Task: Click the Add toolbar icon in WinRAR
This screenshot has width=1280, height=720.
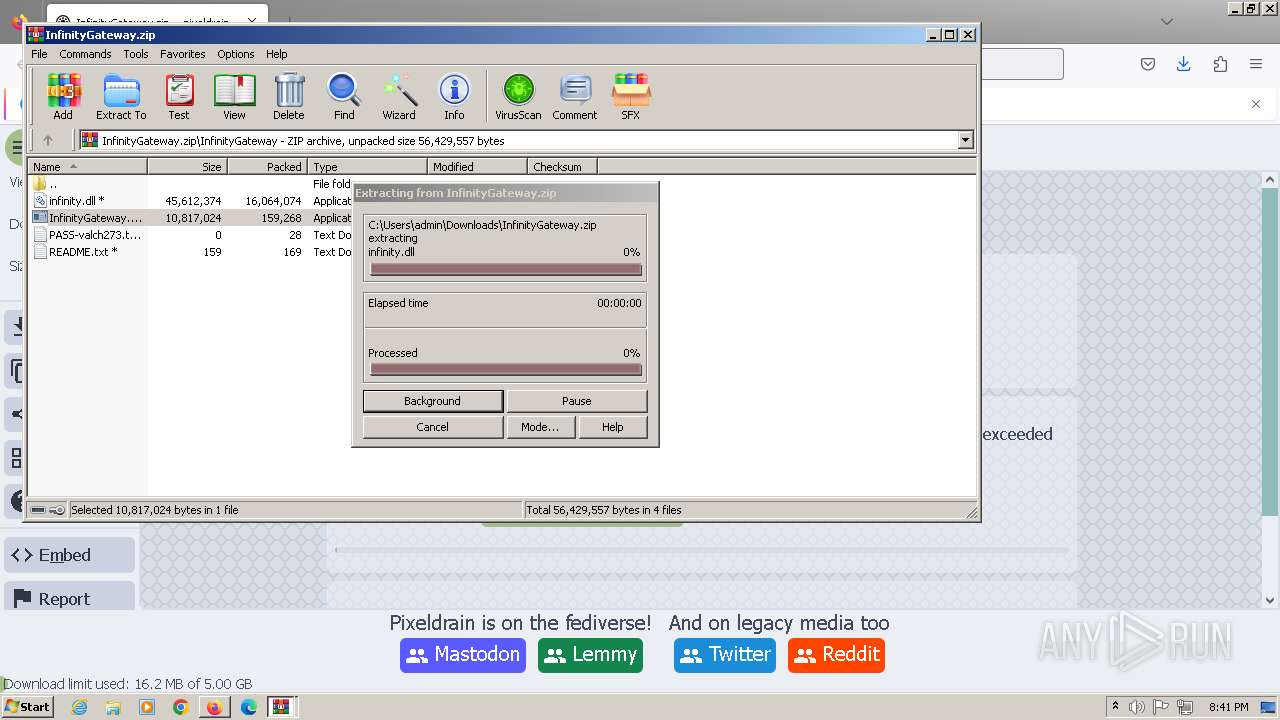Action: tap(63, 97)
